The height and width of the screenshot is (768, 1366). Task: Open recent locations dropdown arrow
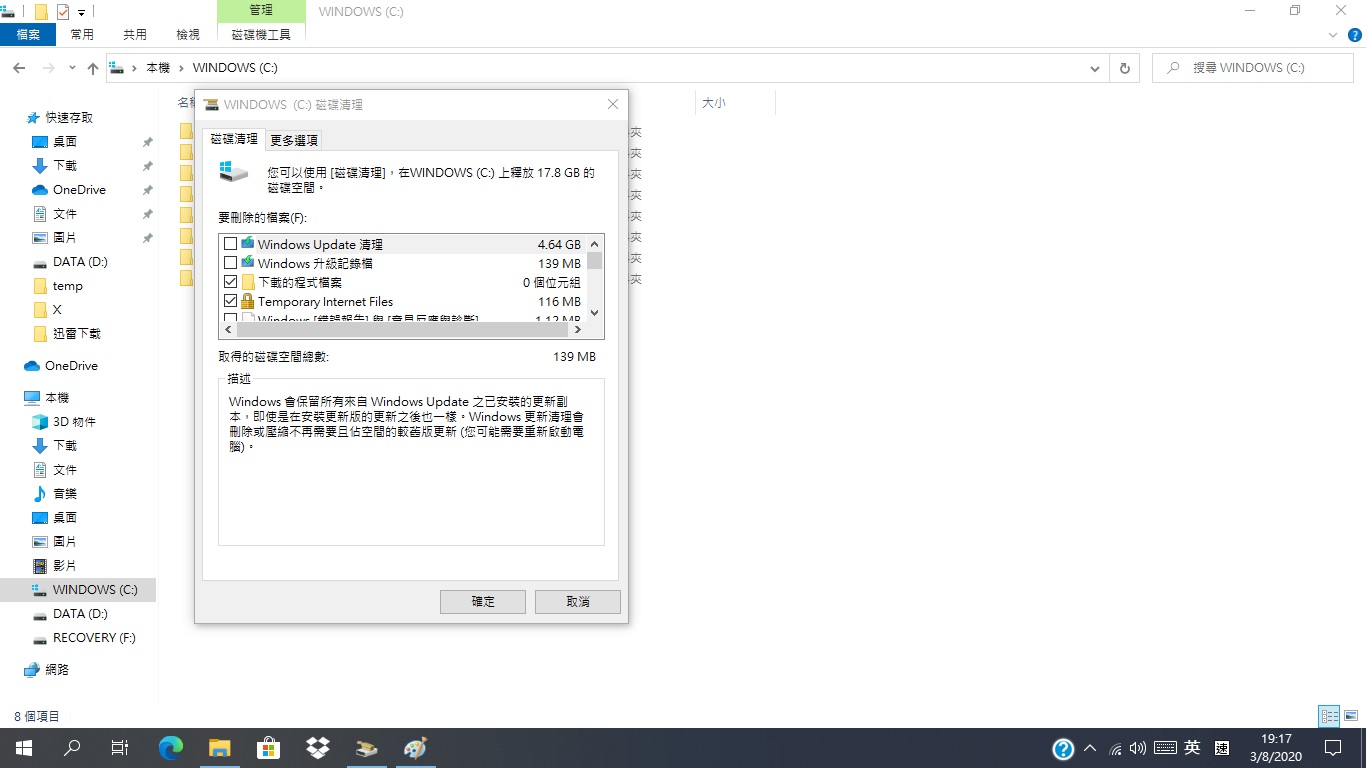[x=72, y=68]
